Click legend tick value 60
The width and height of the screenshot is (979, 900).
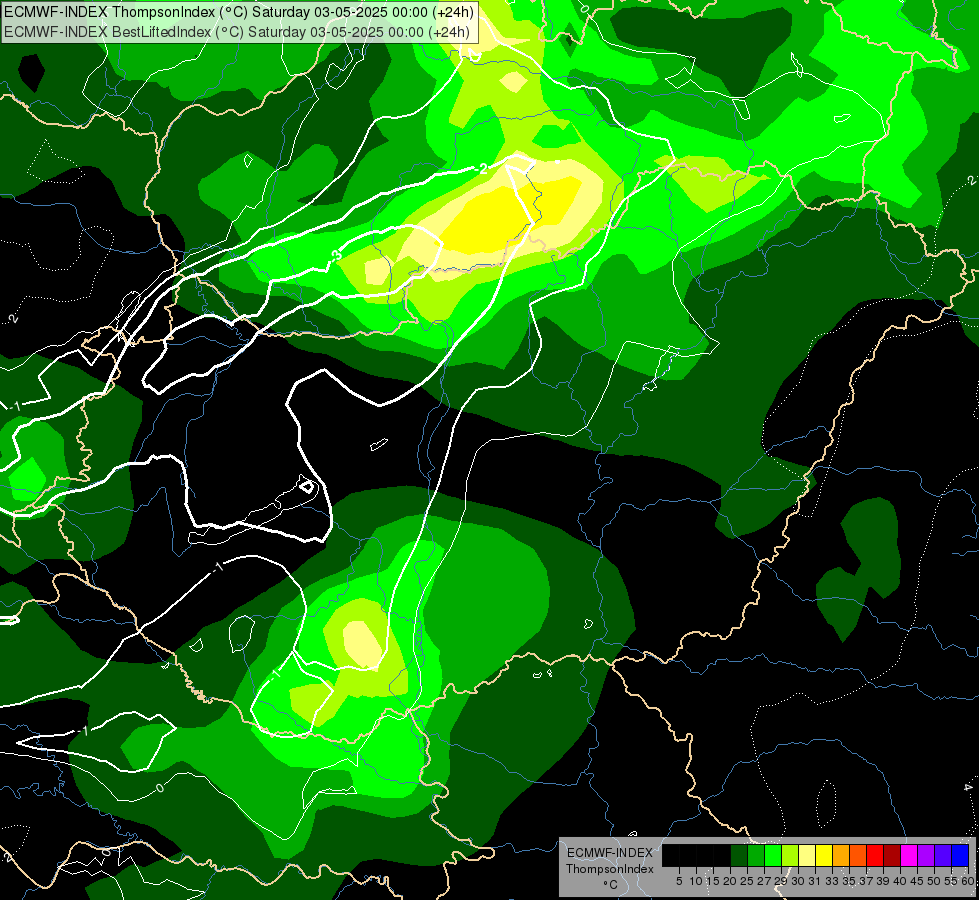[968, 881]
